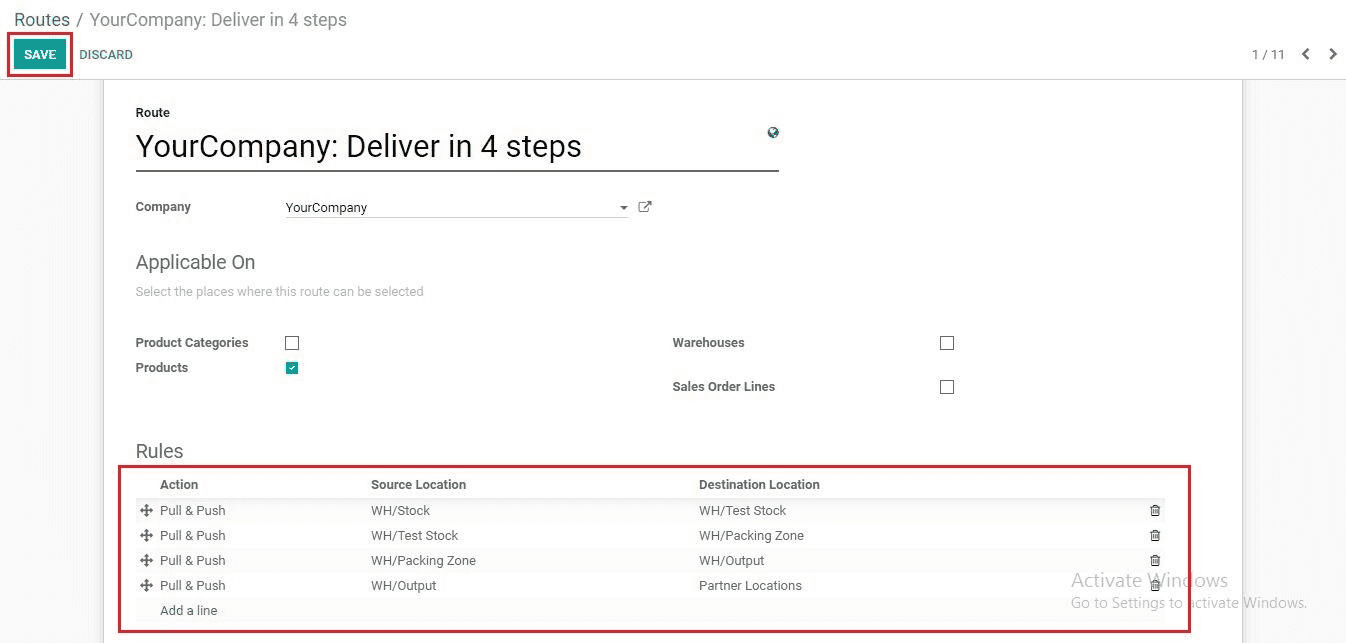Click Pull & Push in the WH/Output source row
Screen dimensions: 1346x643
click(x=192, y=586)
